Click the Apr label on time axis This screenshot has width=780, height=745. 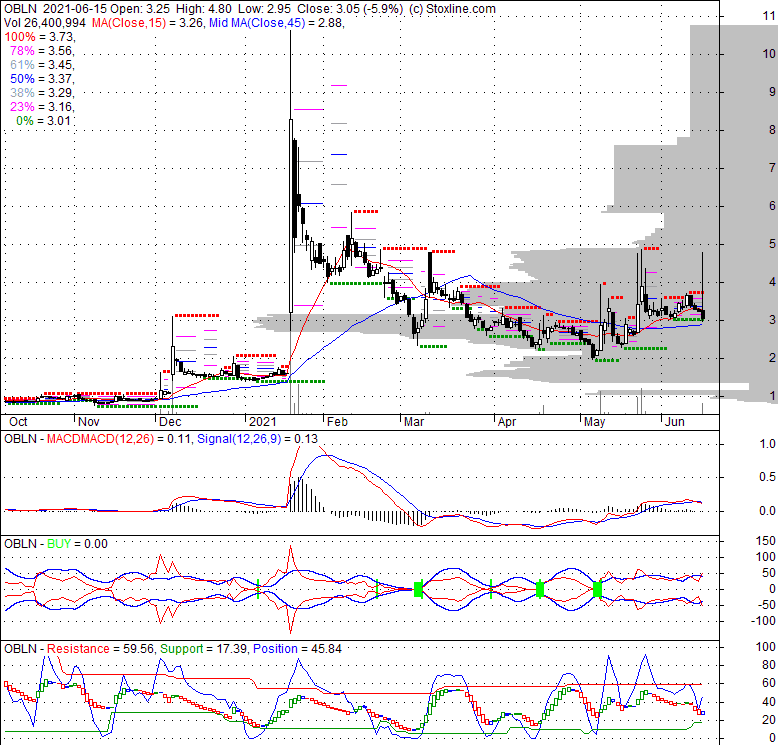pyautogui.click(x=507, y=422)
